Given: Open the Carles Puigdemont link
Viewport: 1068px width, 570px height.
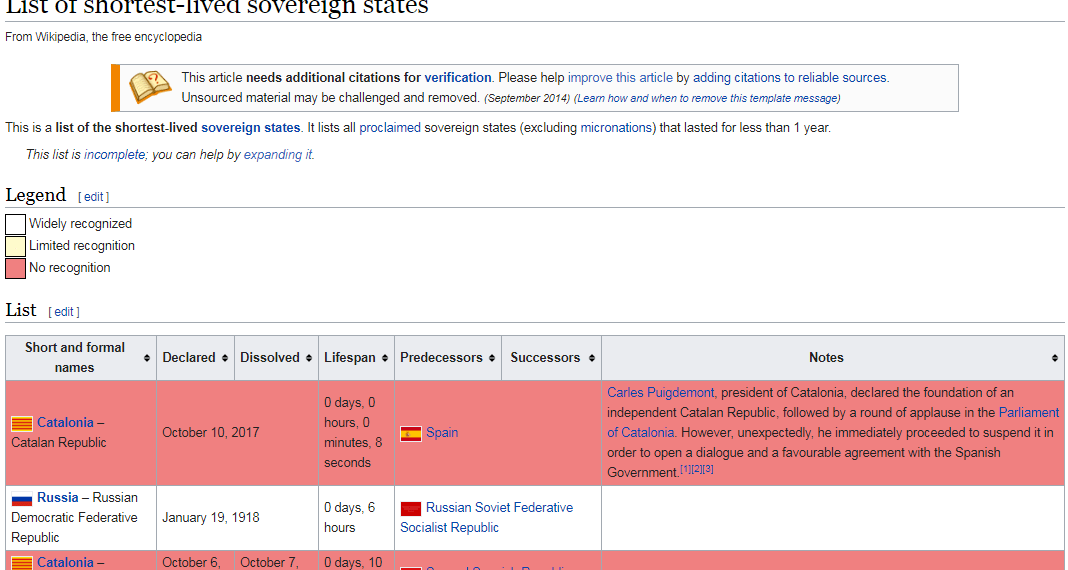Looking at the screenshot, I should pos(661,392).
